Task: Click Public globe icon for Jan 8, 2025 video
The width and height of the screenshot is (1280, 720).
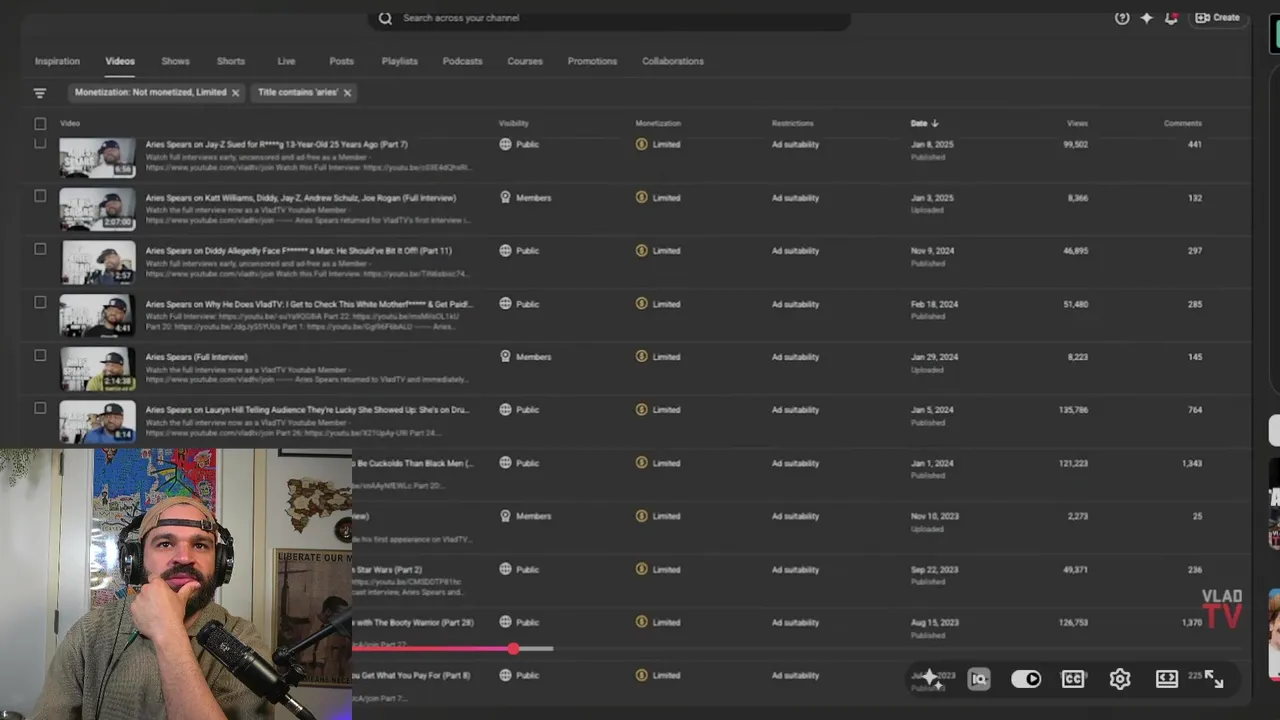Action: (x=505, y=144)
